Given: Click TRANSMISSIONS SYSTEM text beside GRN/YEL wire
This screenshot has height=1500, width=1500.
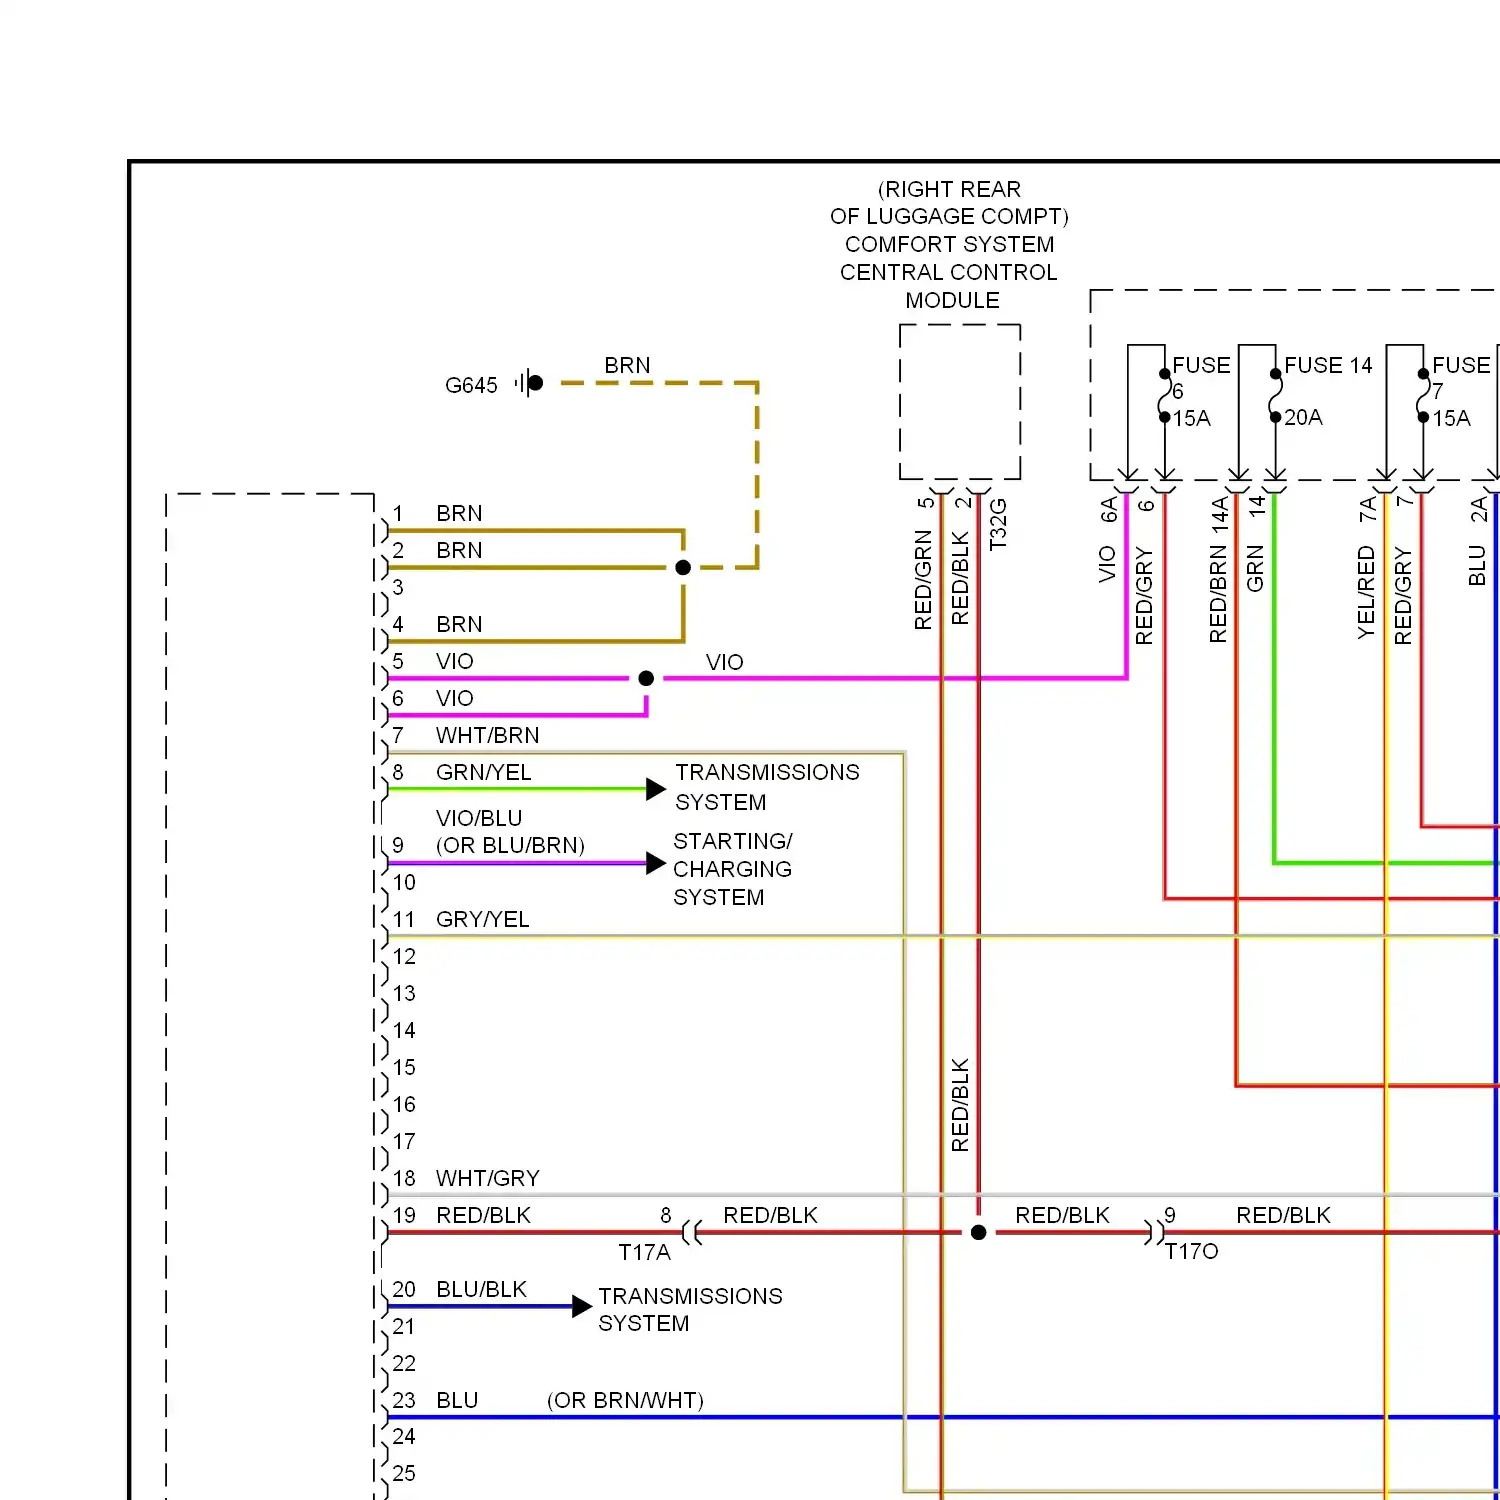Looking at the screenshot, I should click(x=767, y=787).
